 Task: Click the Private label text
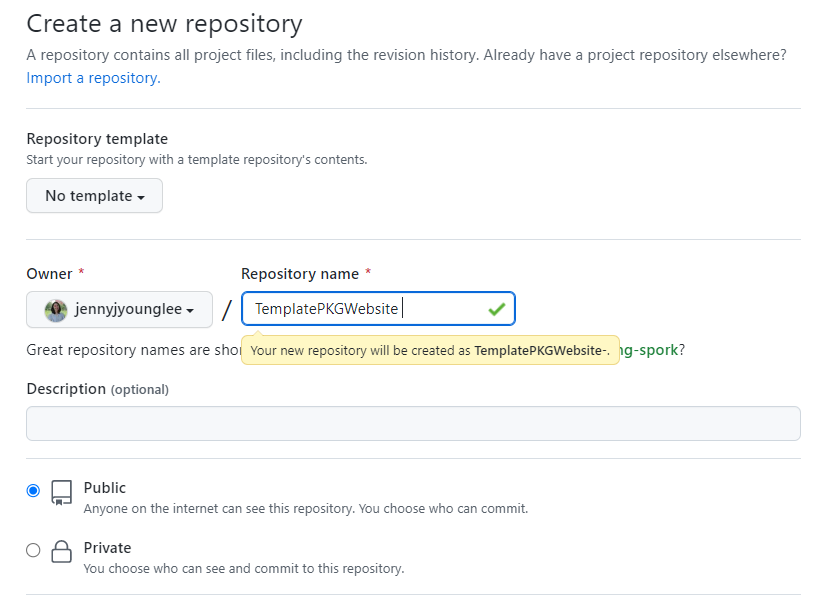click(x=107, y=548)
